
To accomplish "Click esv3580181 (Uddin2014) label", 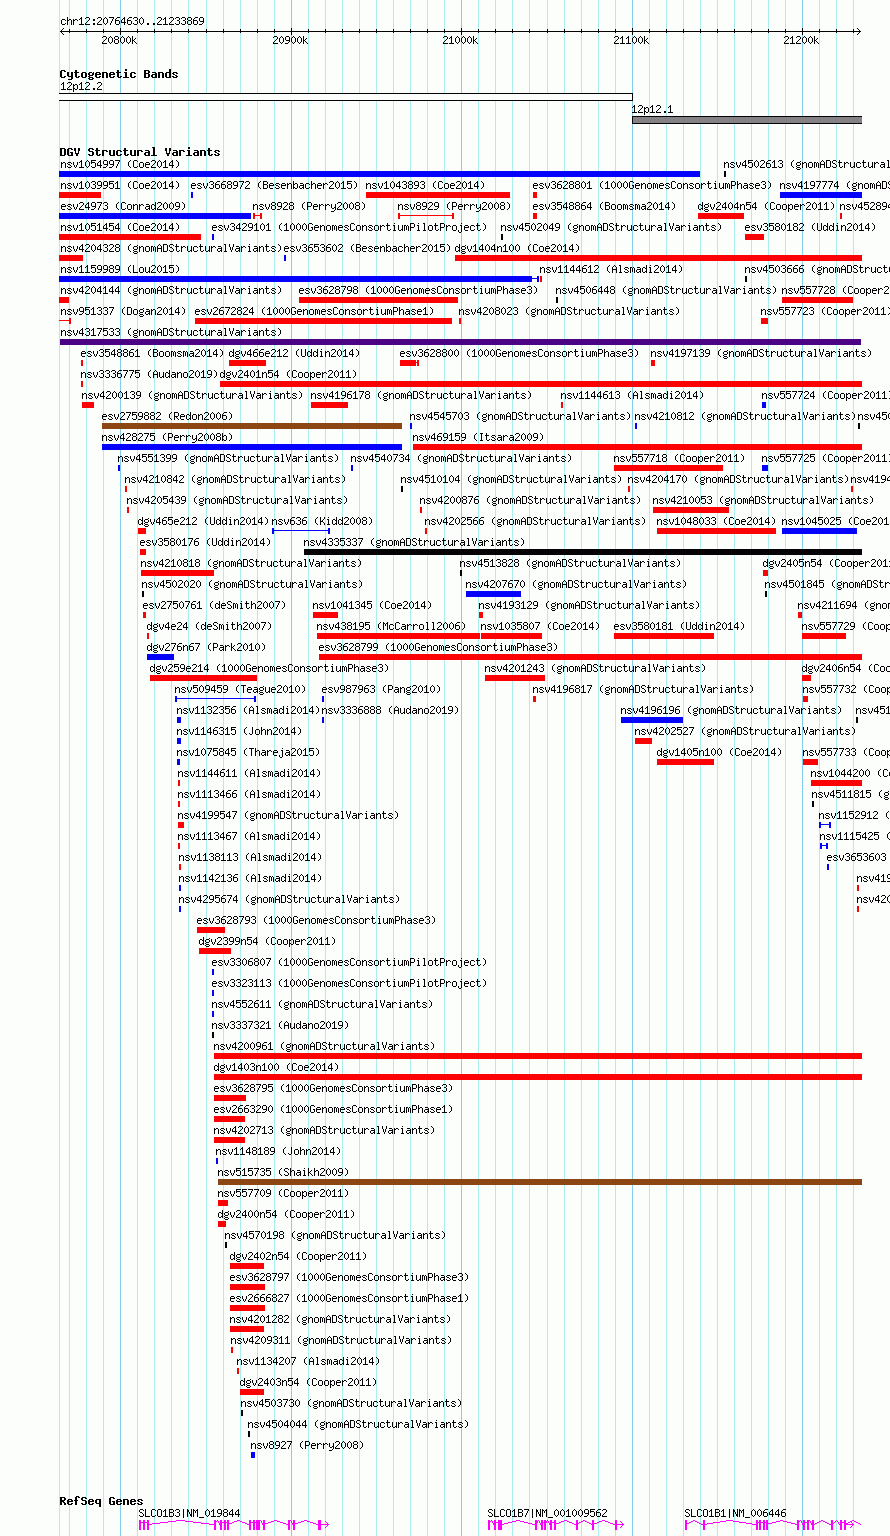I will (x=679, y=626).
